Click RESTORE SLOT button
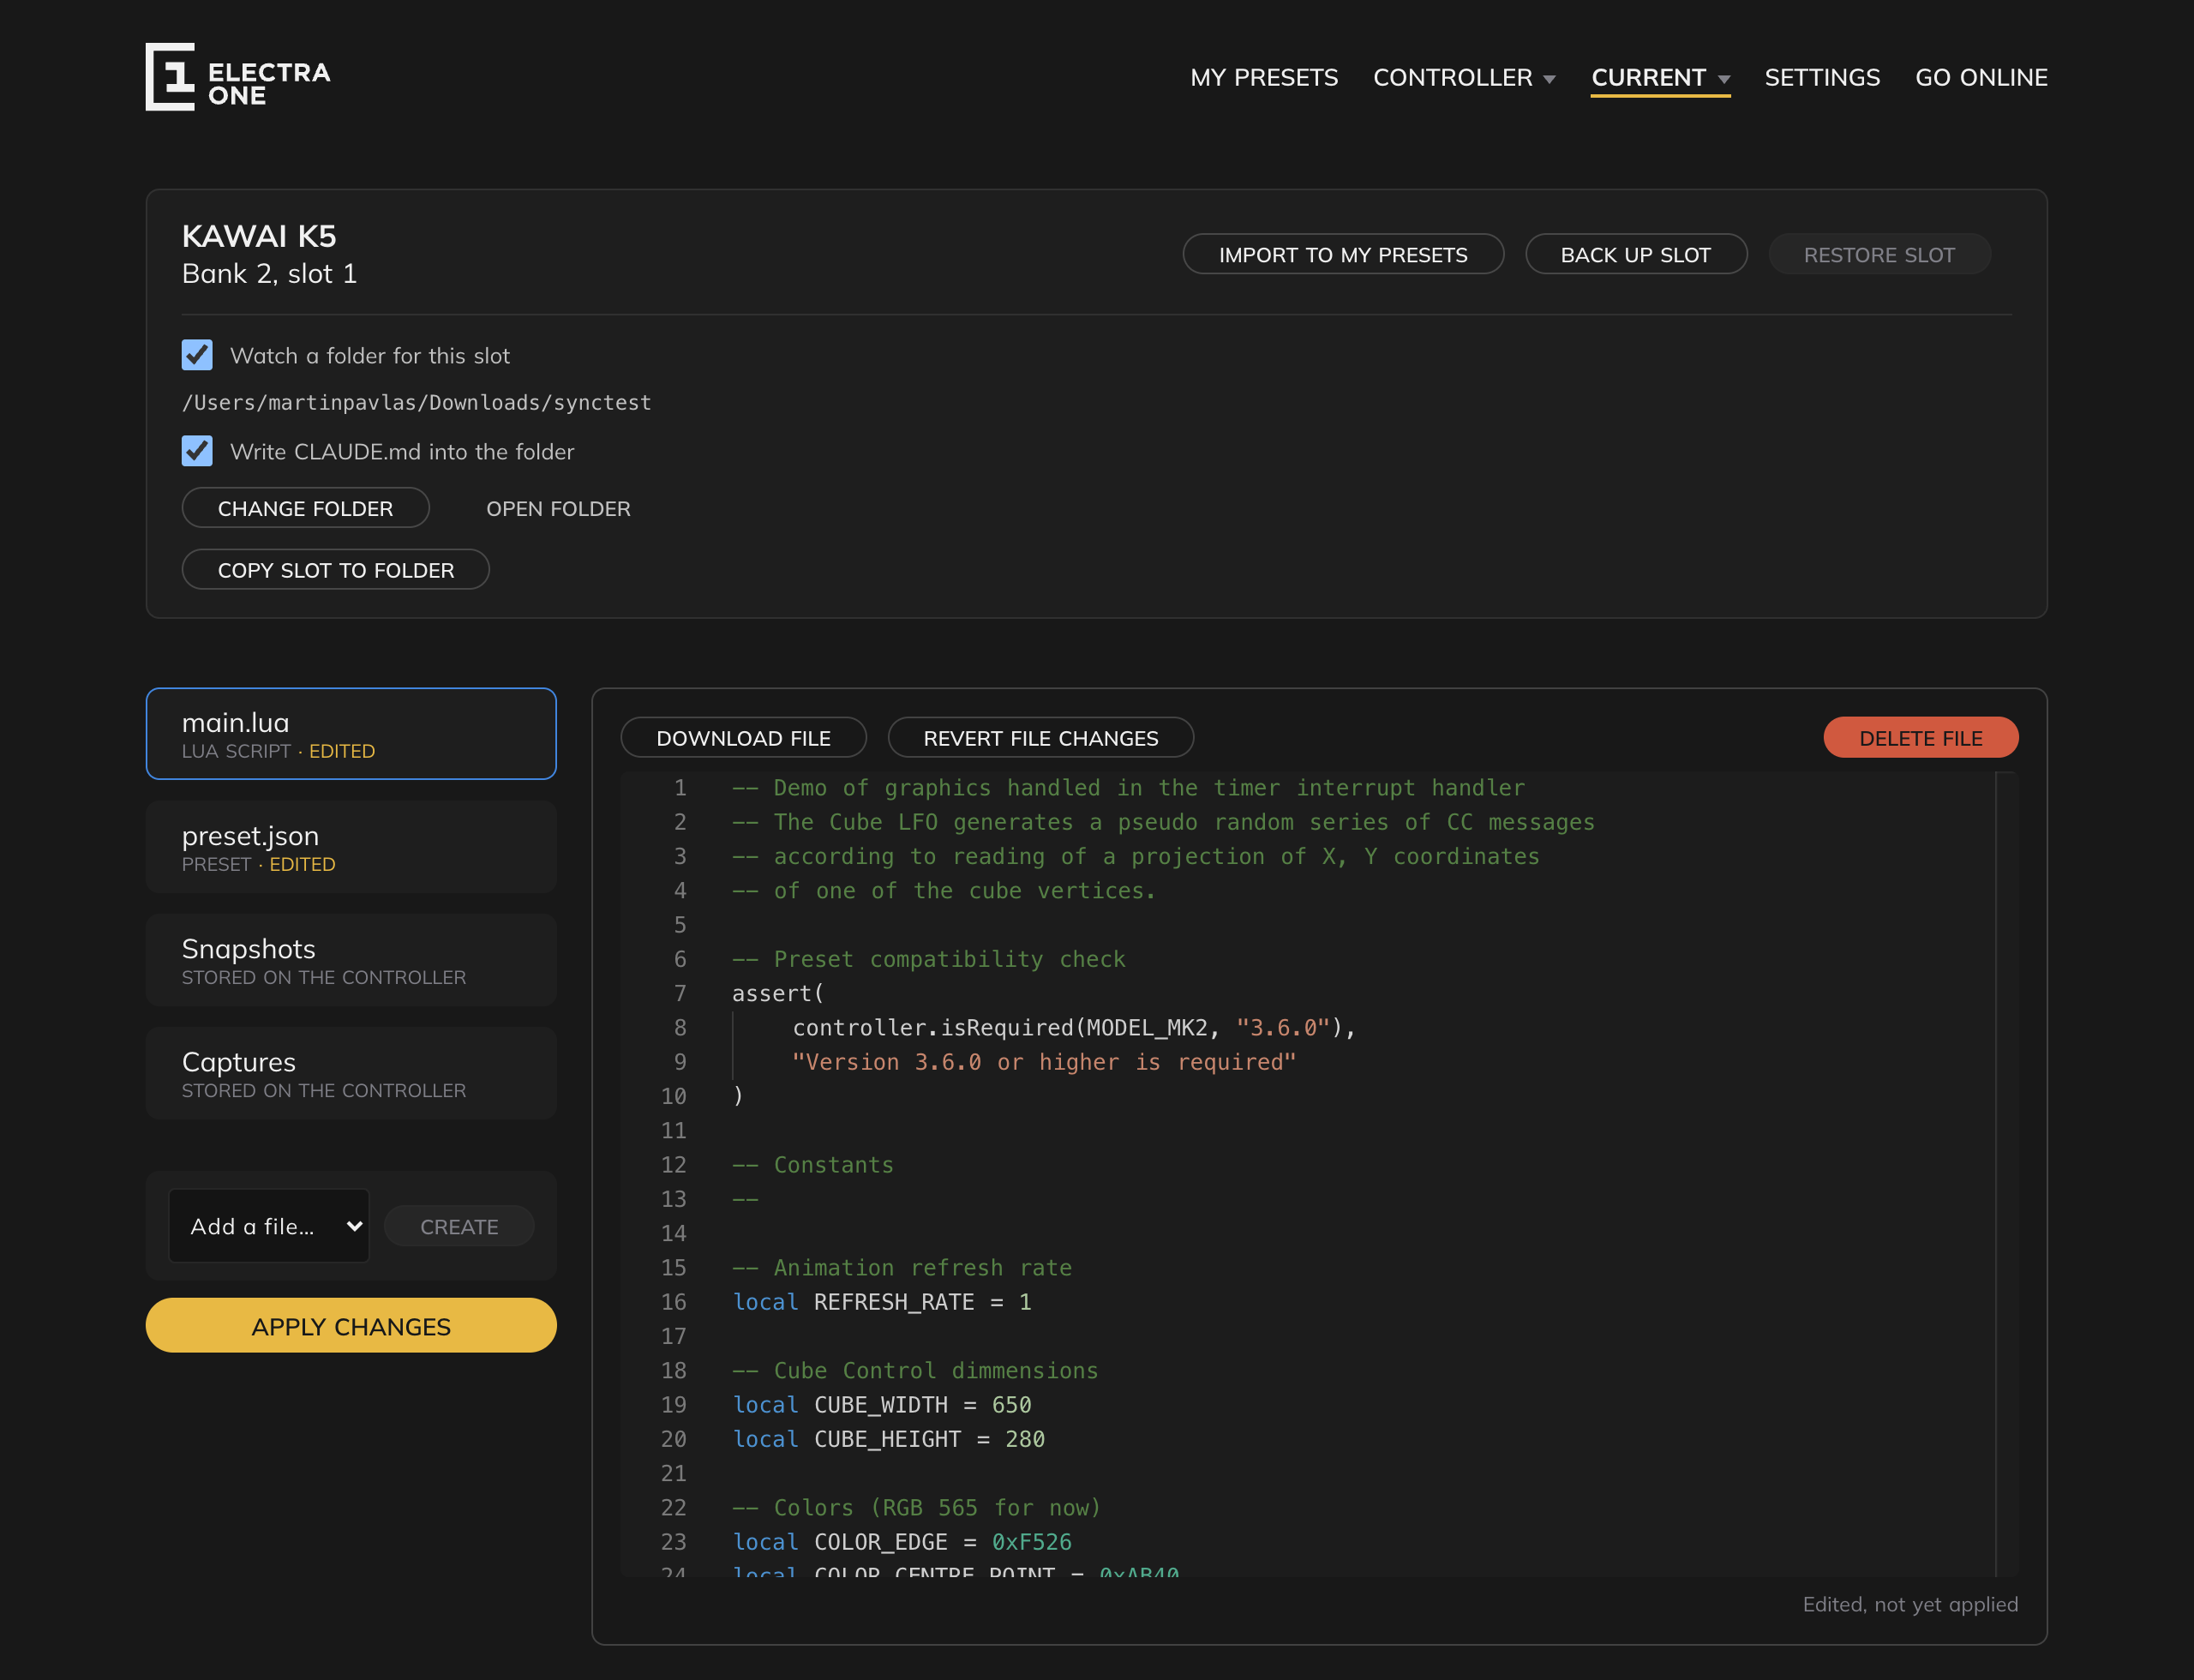 (x=1879, y=254)
